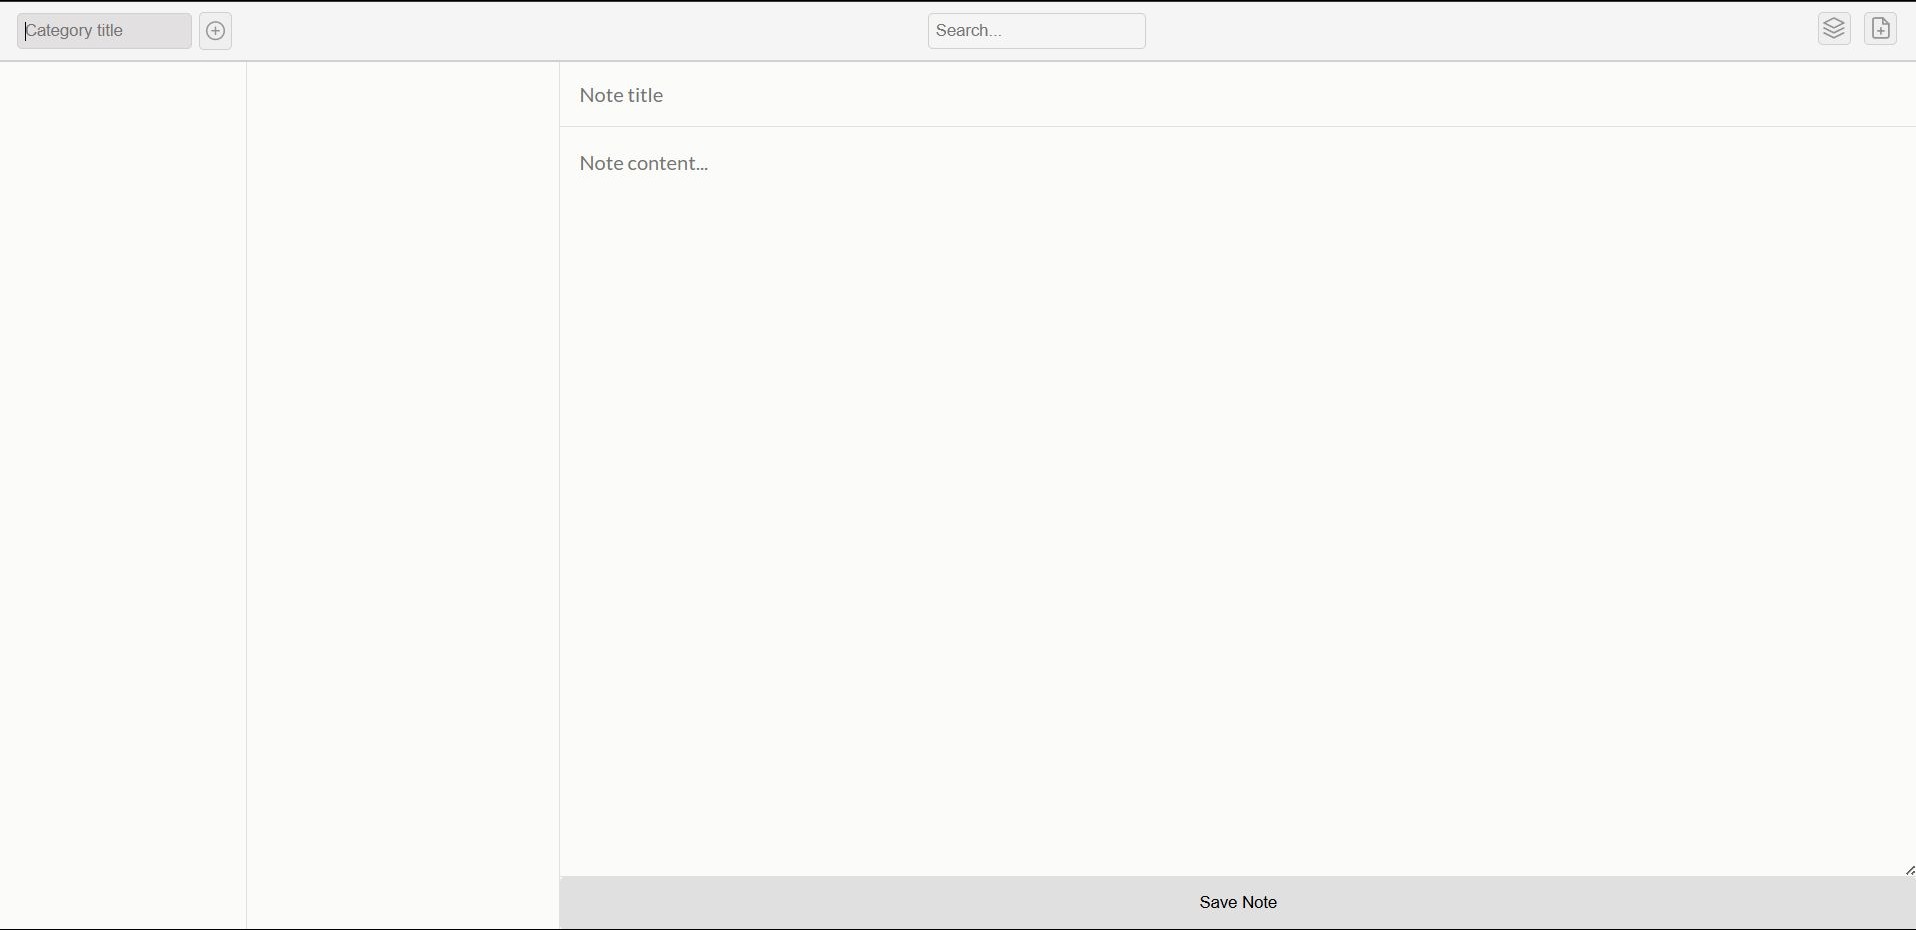
Task: Open the stacked layers icon
Action: 1834,29
